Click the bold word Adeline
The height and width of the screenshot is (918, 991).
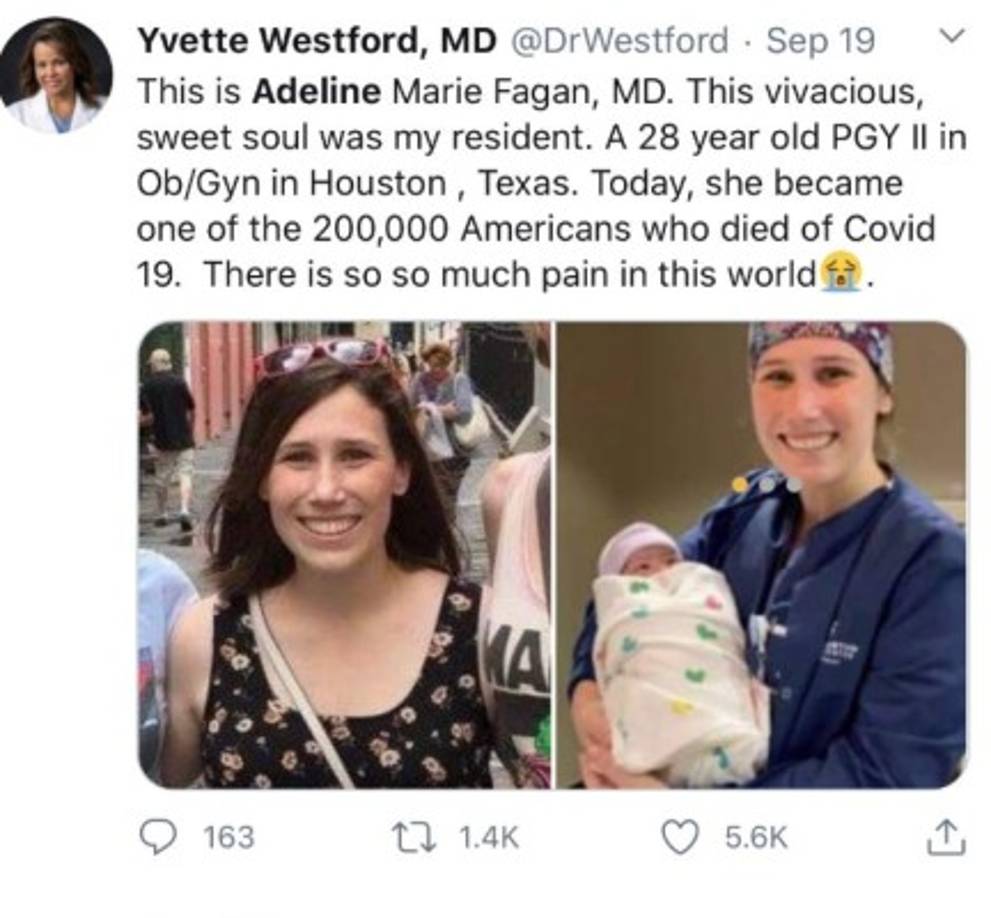click(316, 92)
